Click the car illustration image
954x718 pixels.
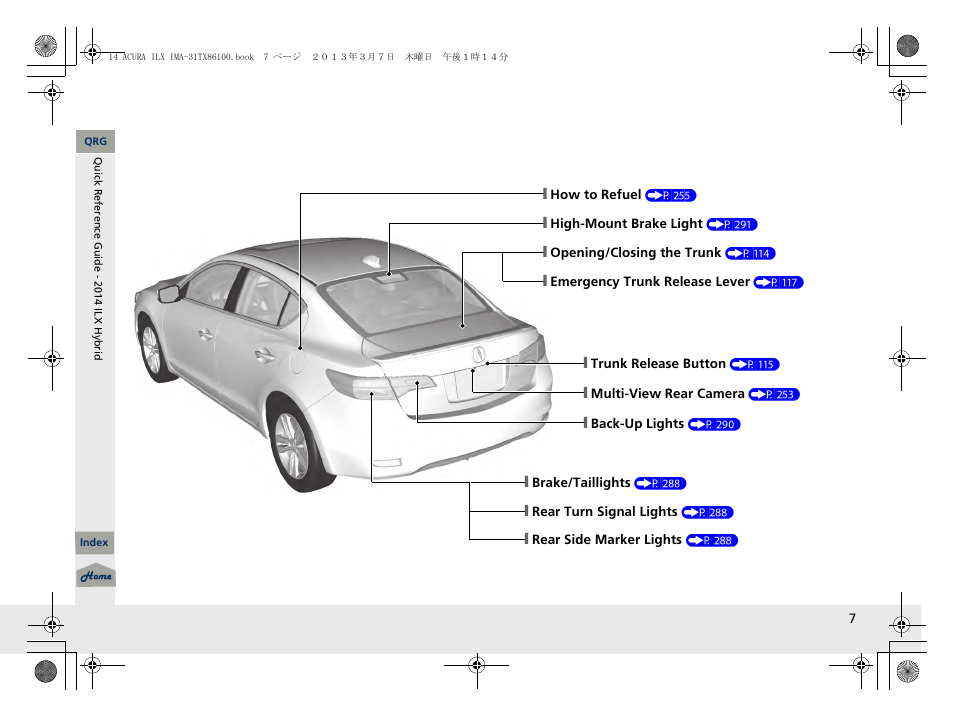344,364
